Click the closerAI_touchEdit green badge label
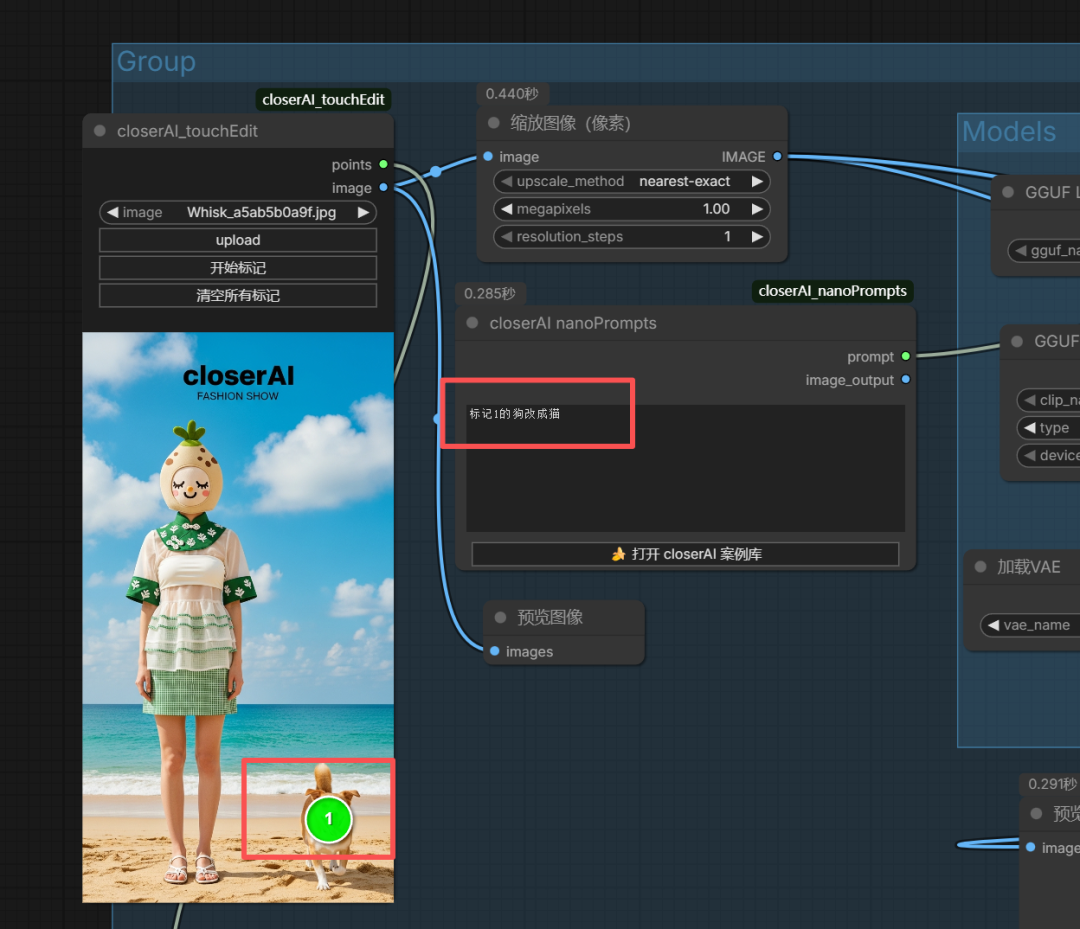 [323, 100]
